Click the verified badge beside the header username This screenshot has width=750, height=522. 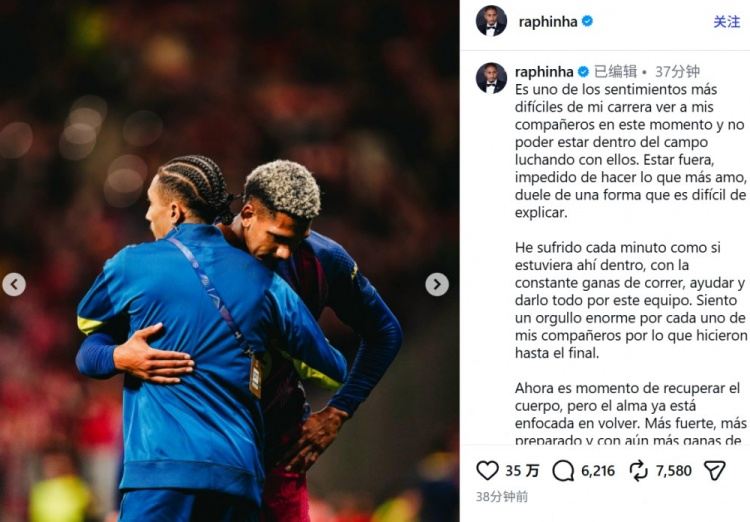pyautogui.click(x=587, y=22)
